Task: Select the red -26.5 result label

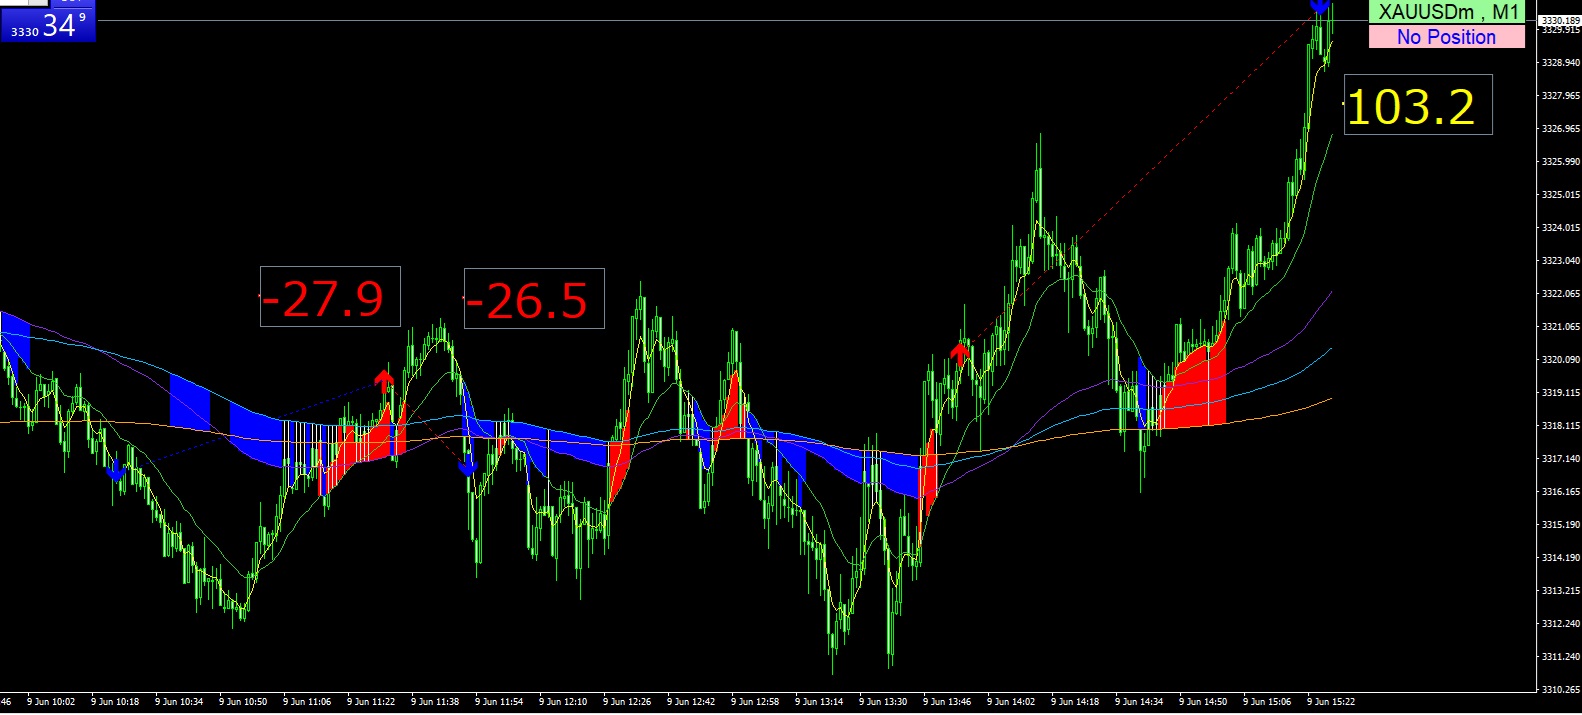Action: [534, 298]
